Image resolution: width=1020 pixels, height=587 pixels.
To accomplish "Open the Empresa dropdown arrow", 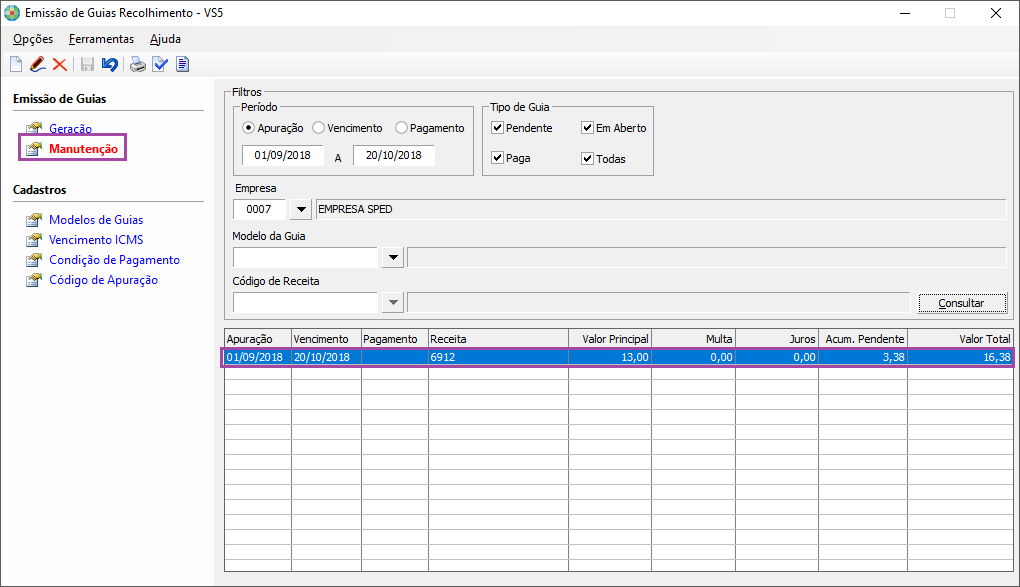I will (x=301, y=210).
